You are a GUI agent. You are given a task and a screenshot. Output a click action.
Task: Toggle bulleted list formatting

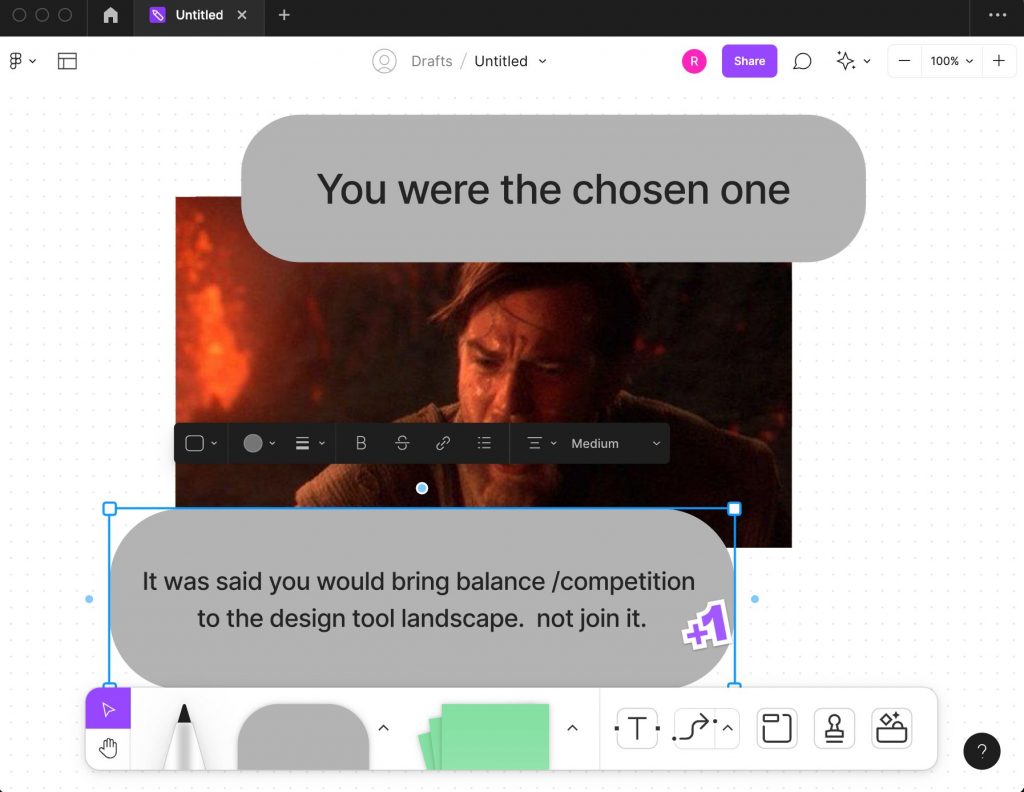coord(484,443)
